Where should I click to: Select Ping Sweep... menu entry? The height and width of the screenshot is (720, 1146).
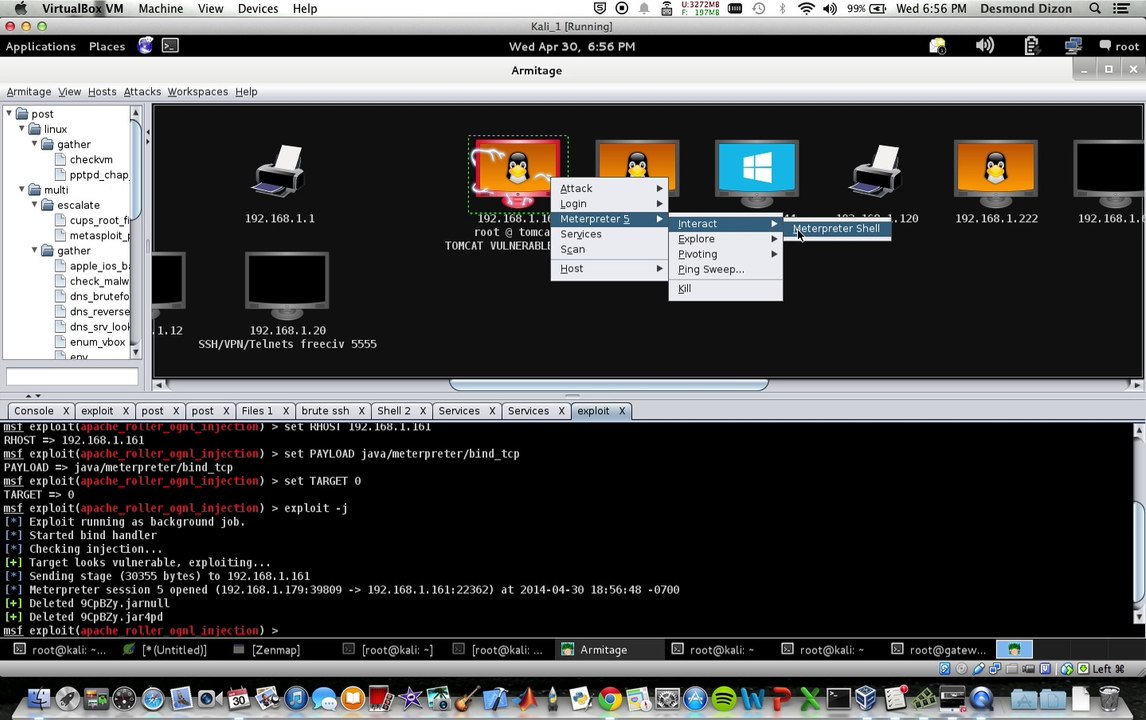point(726,270)
